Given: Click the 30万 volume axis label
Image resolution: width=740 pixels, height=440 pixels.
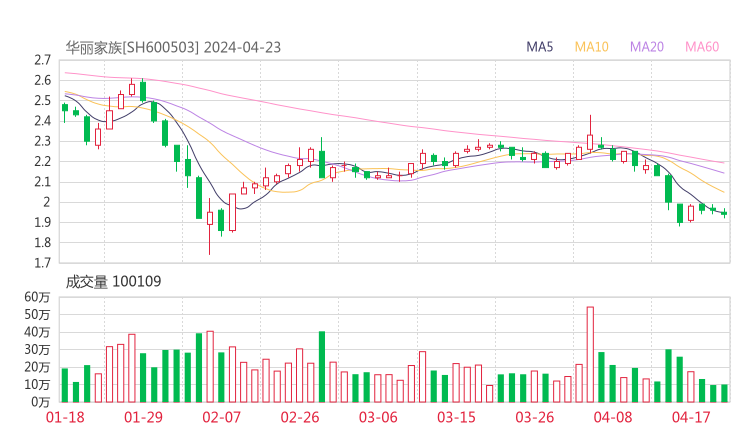Looking at the screenshot, I should click(x=37, y=350).
